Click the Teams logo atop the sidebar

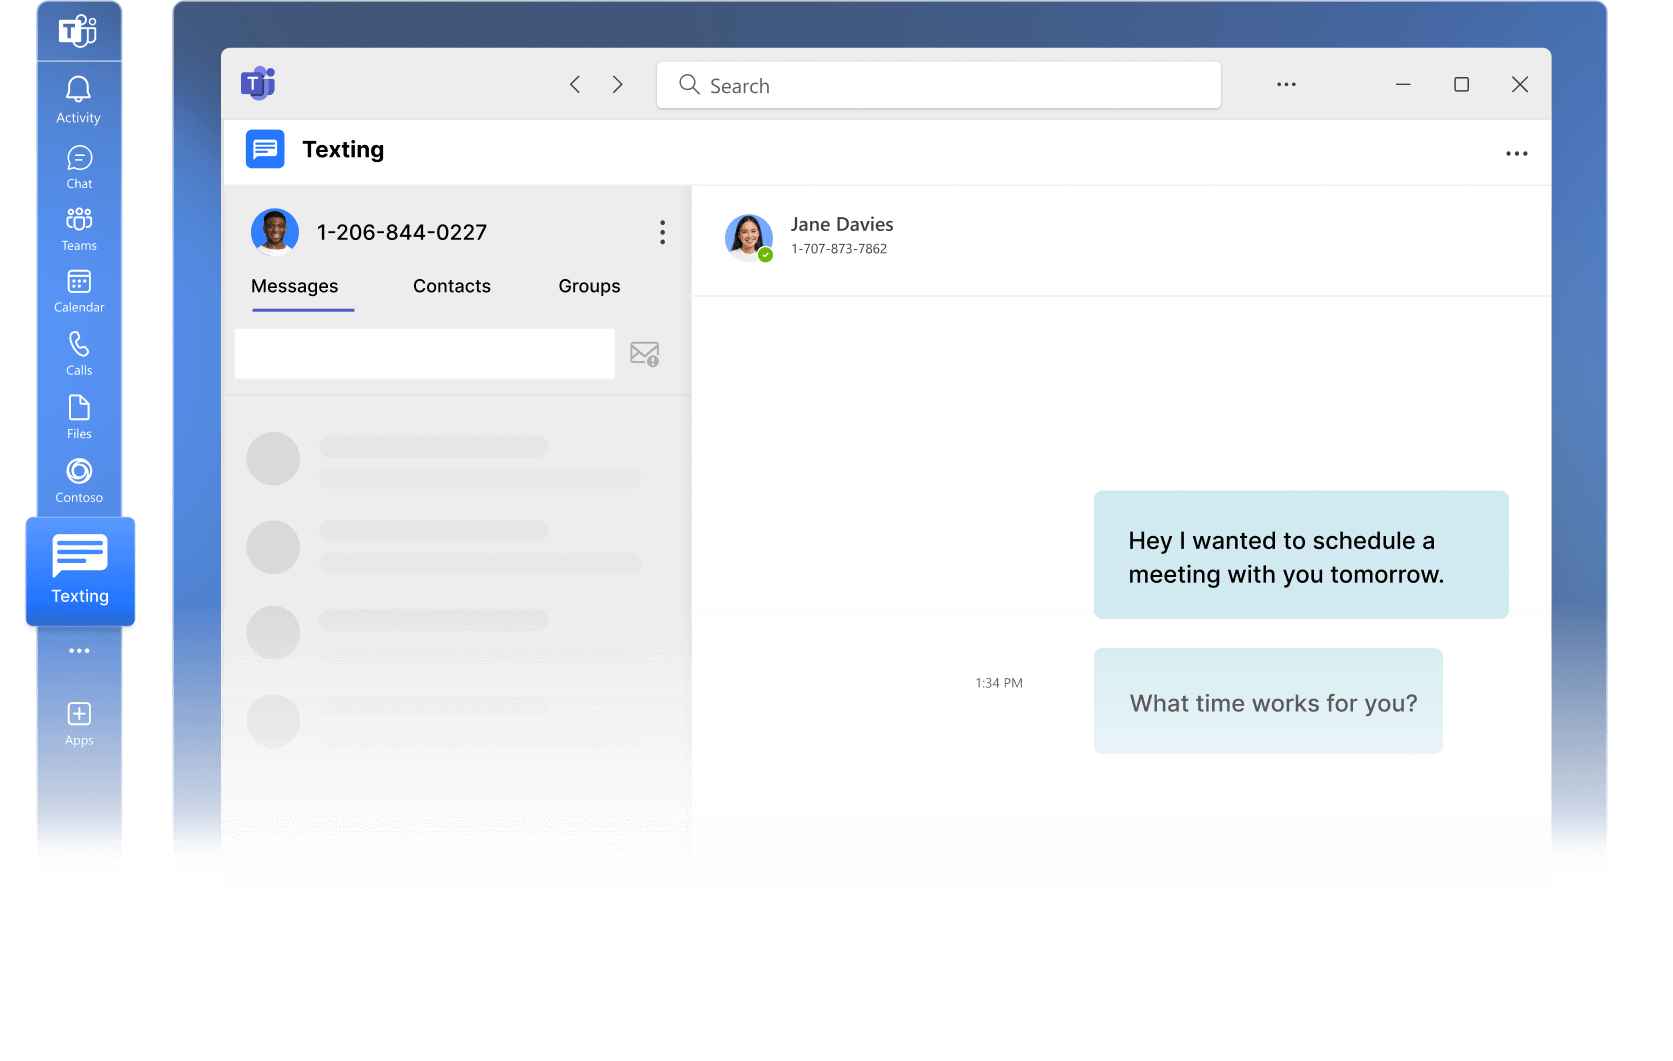78,31
